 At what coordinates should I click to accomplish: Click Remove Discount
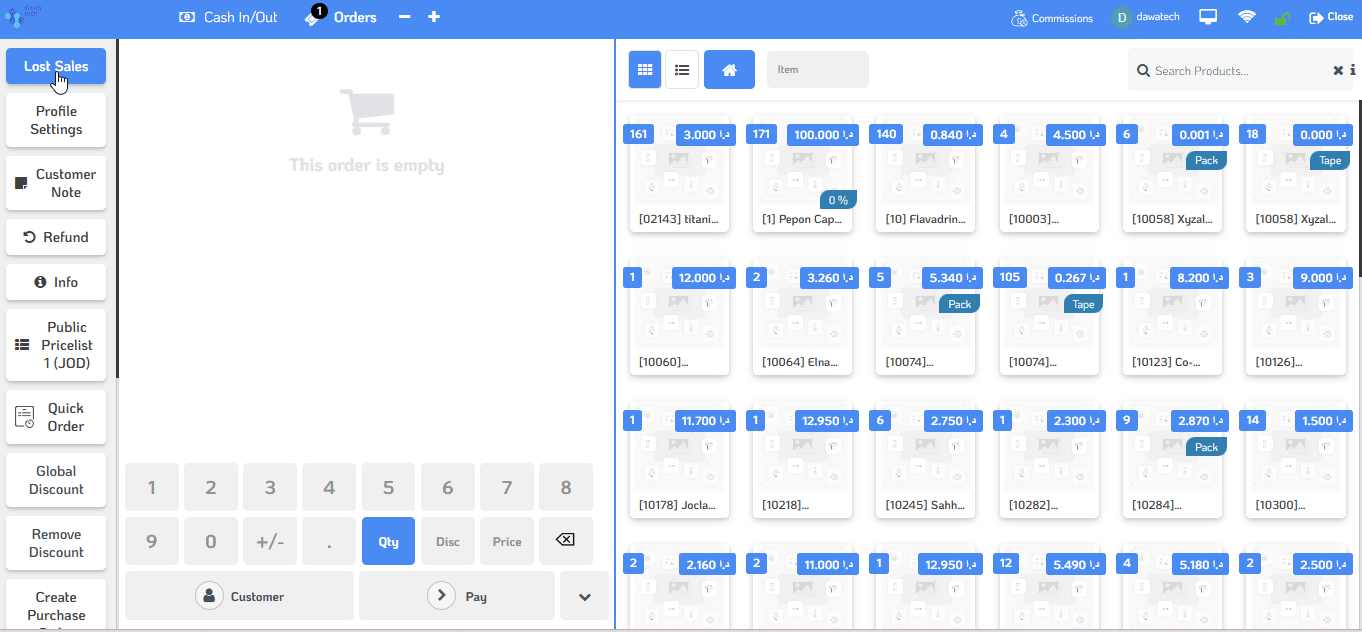tap(56, 543)
